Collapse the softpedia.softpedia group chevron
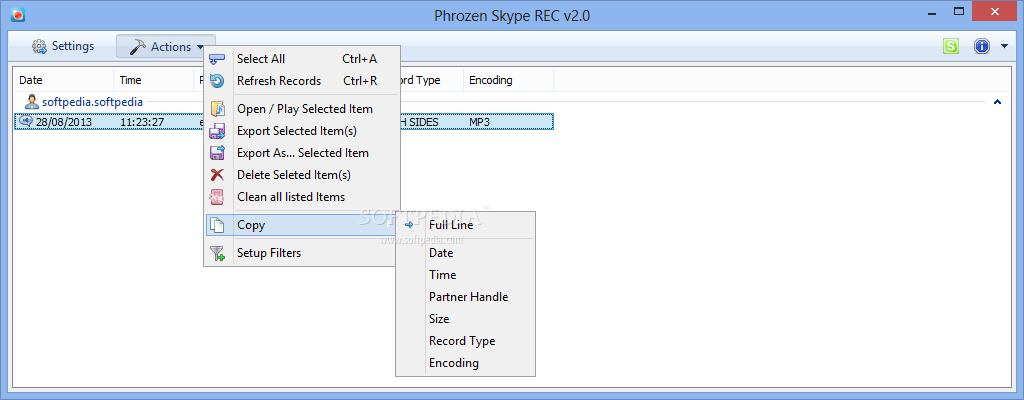Screen dimensions: 1024x400 997,102
